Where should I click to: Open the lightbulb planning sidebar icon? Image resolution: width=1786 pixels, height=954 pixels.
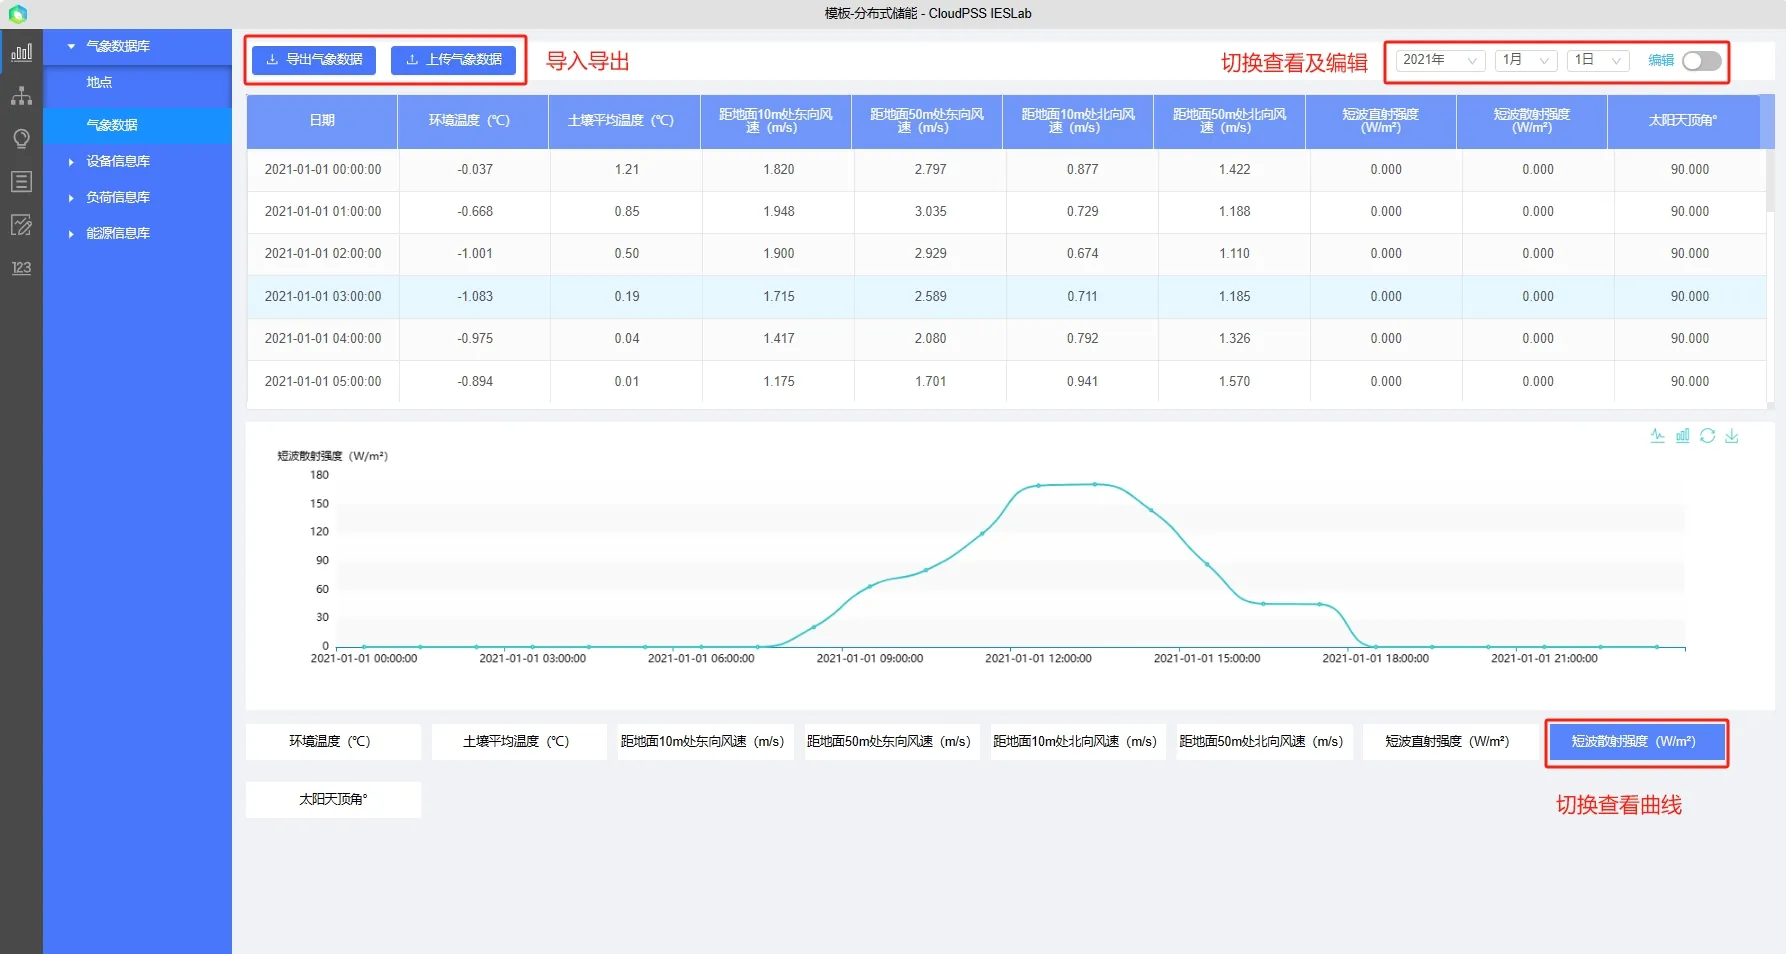click(x=21, y=139)
